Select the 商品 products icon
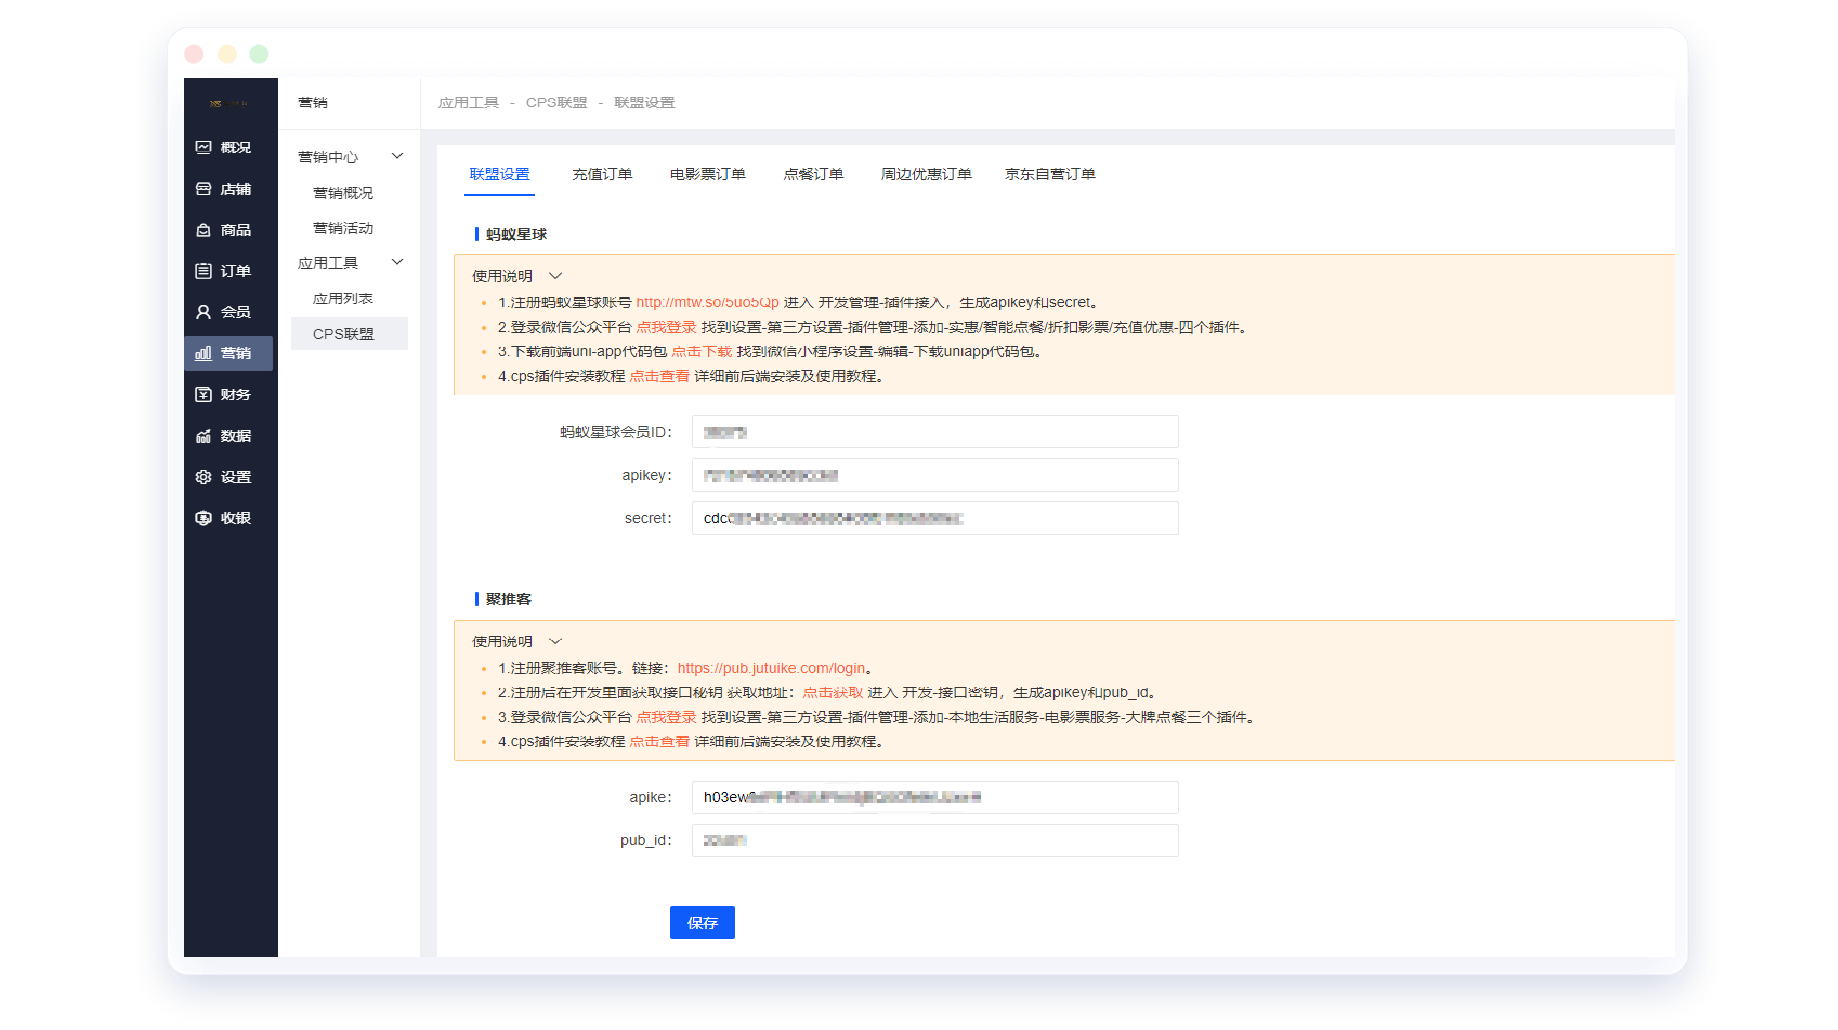The width and height of the screenshot is (1838, 1030). click(229, 229)
